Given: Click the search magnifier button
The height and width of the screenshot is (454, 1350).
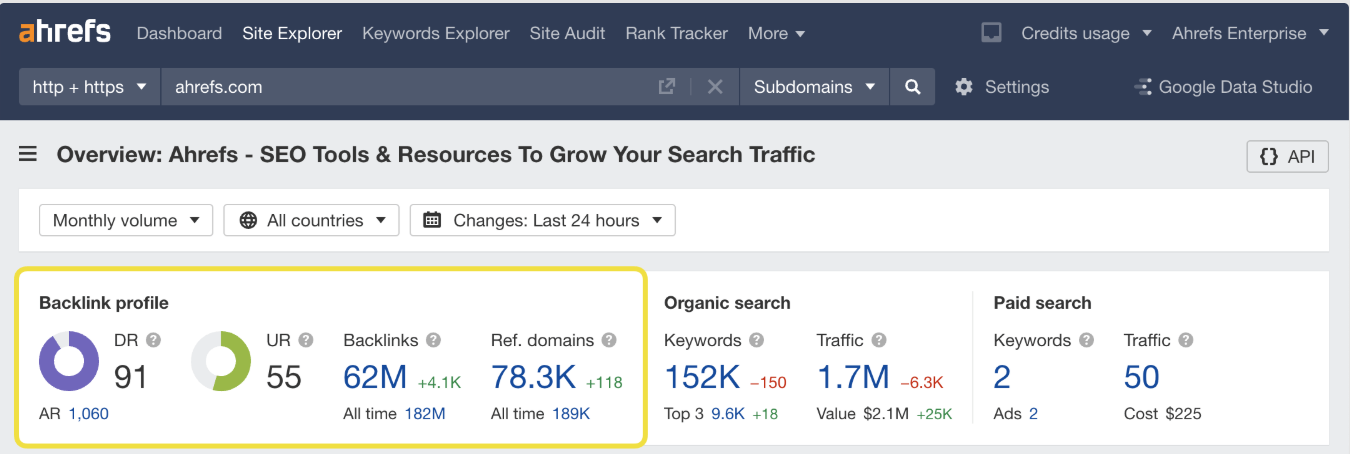Looking at the screenshot, I should (x=912, y=87).
